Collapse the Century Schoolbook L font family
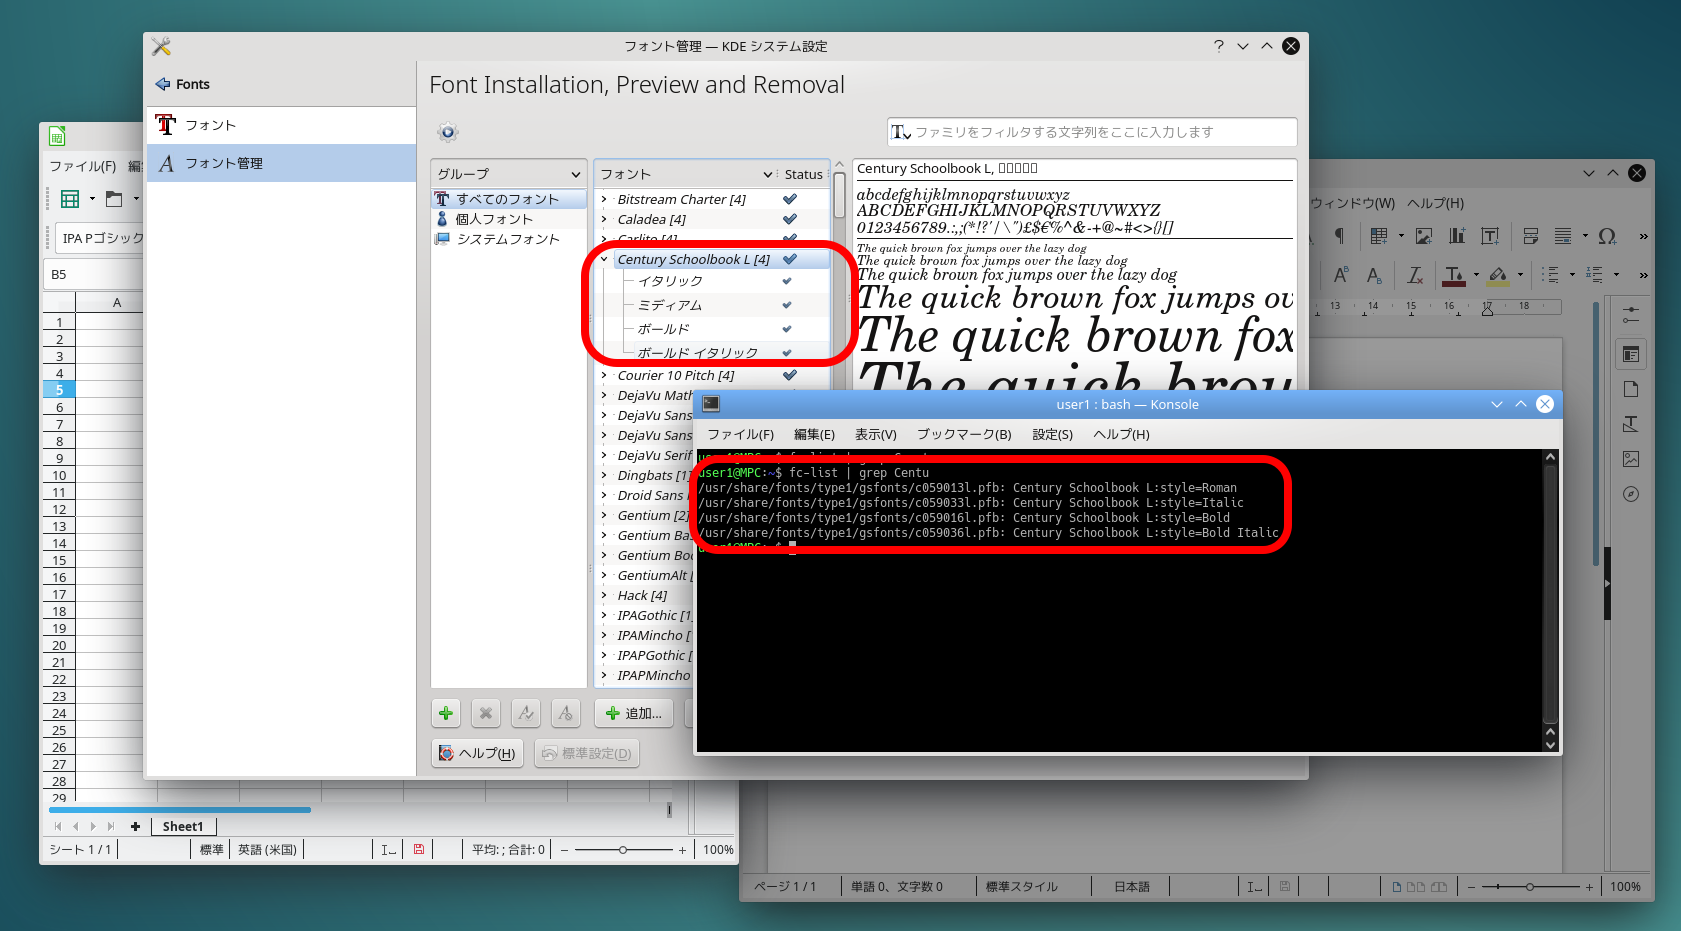Viewport: 1681px width, 931px height. [604, 259]
